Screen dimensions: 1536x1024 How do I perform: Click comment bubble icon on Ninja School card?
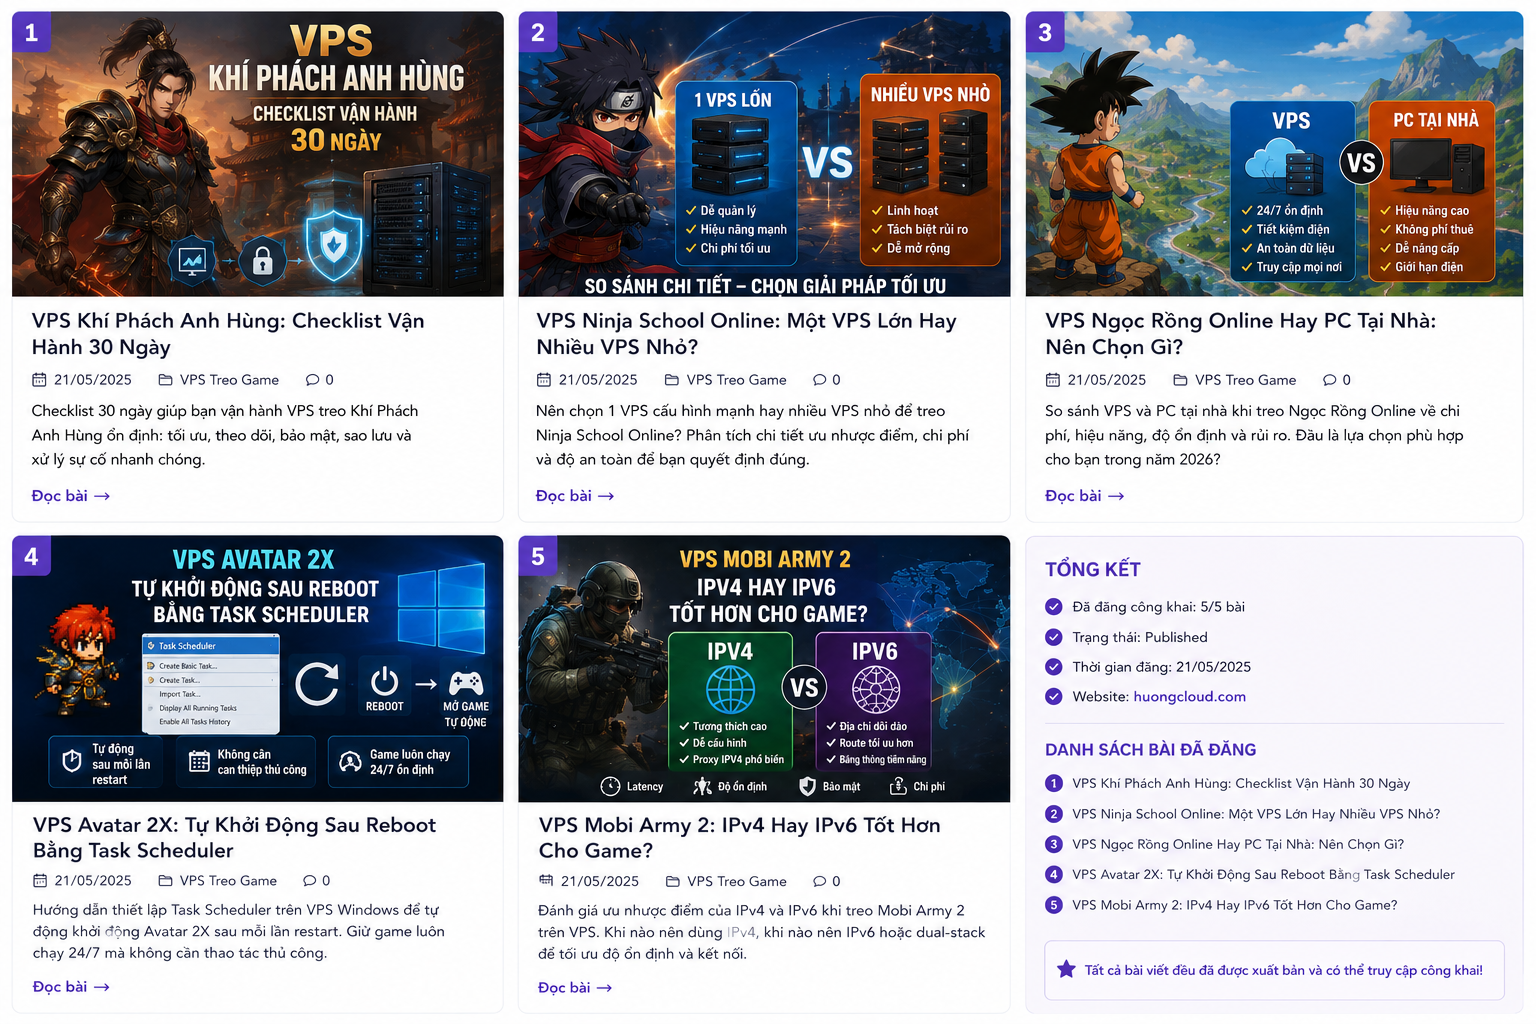820,380
